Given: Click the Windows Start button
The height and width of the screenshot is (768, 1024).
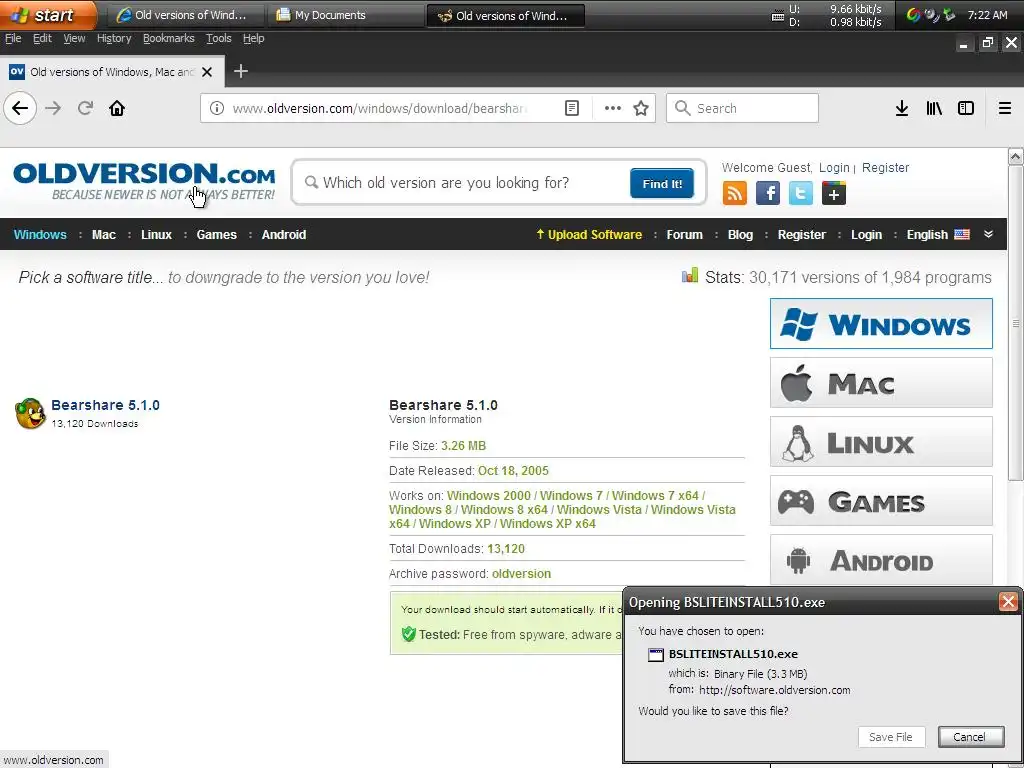Looking at the screenshot, I should [48, 14].
